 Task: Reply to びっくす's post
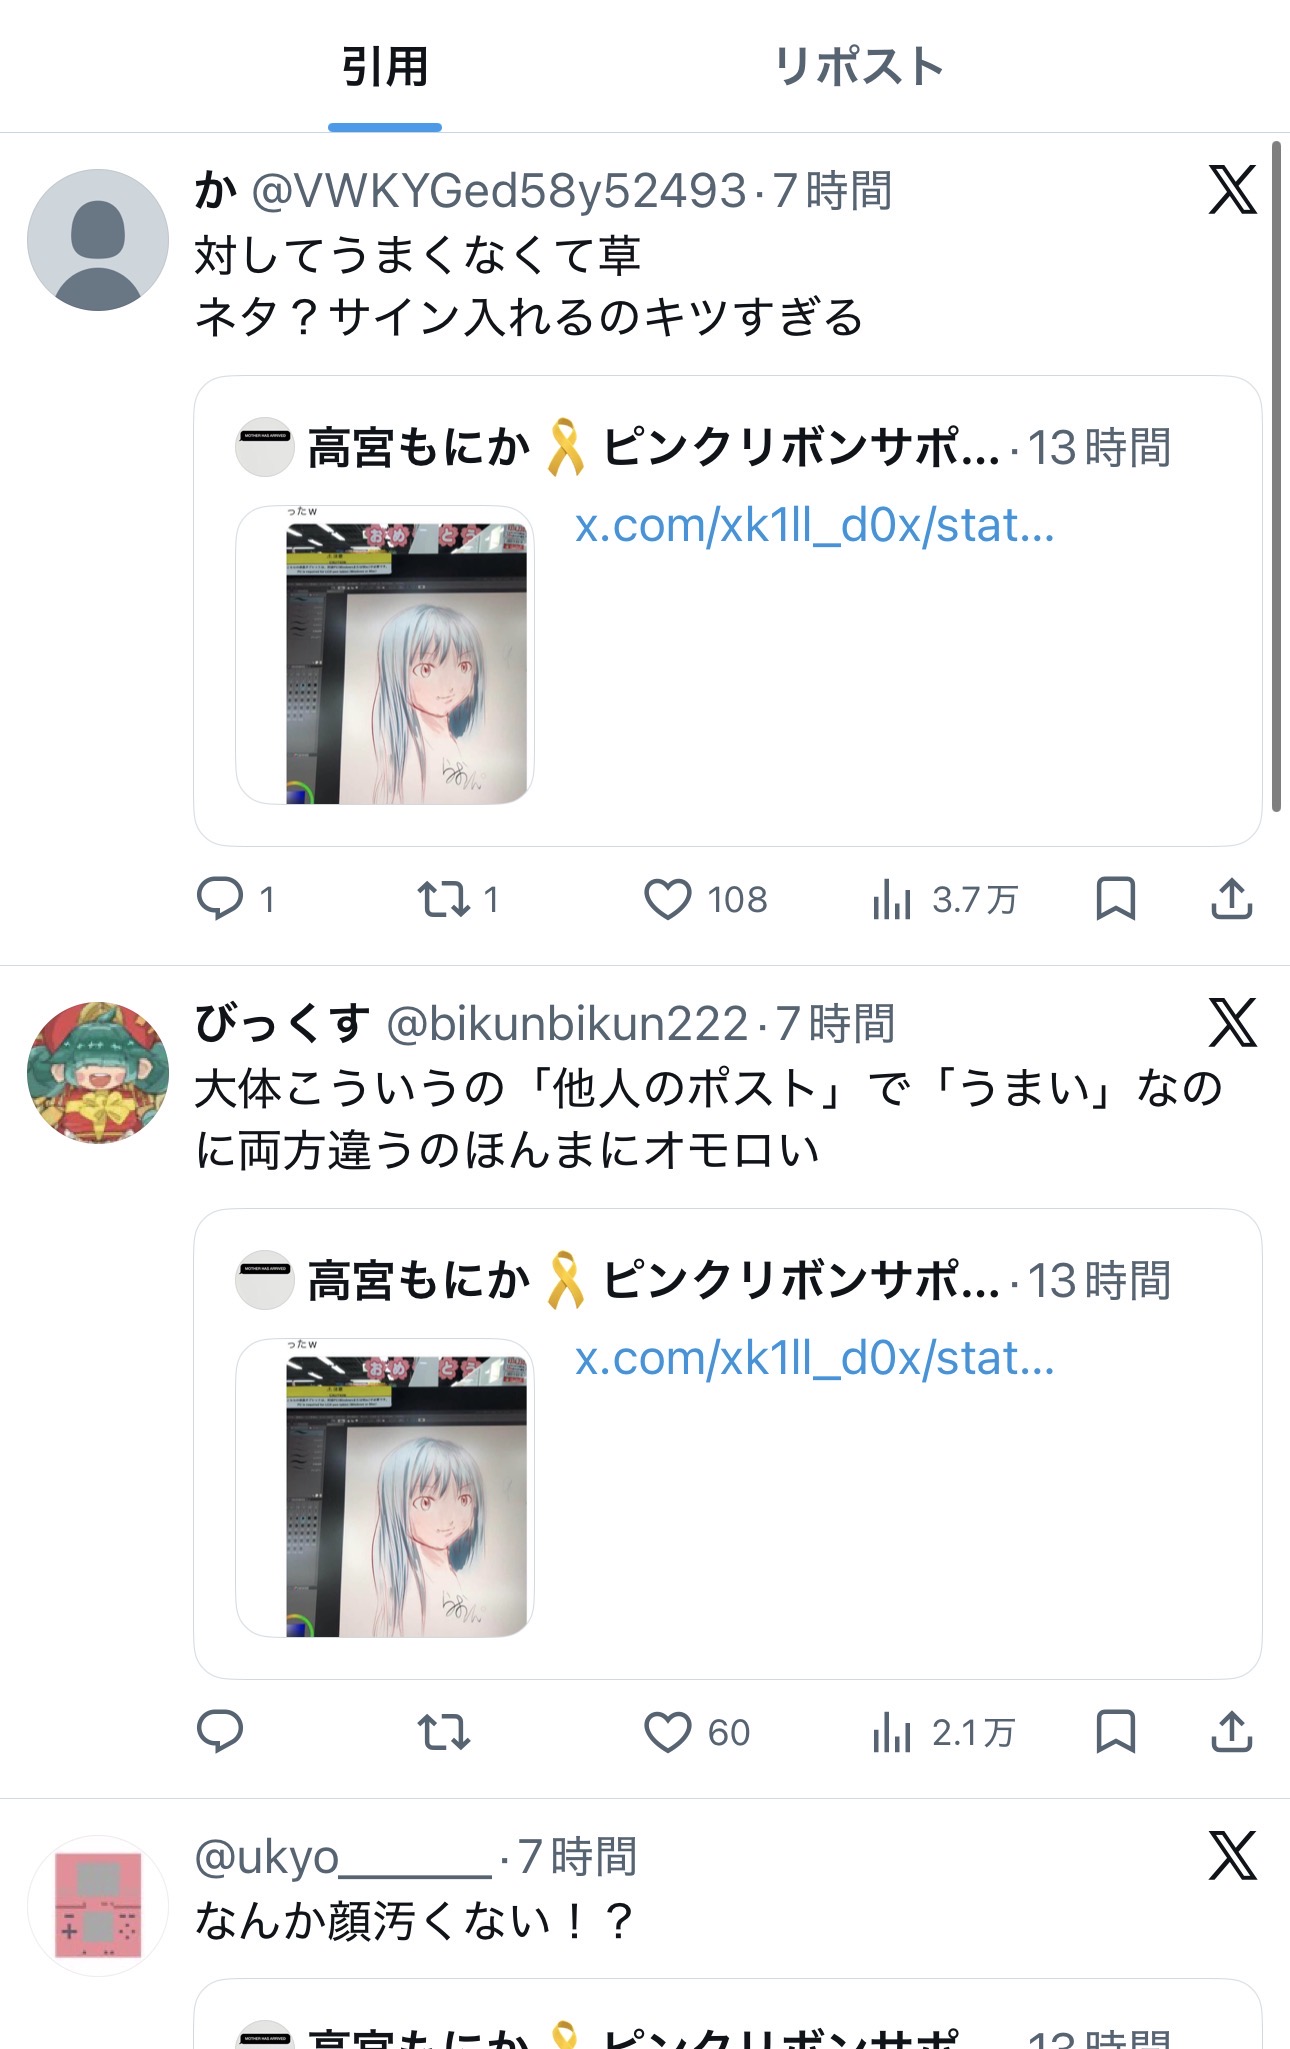coord(220,1731)
